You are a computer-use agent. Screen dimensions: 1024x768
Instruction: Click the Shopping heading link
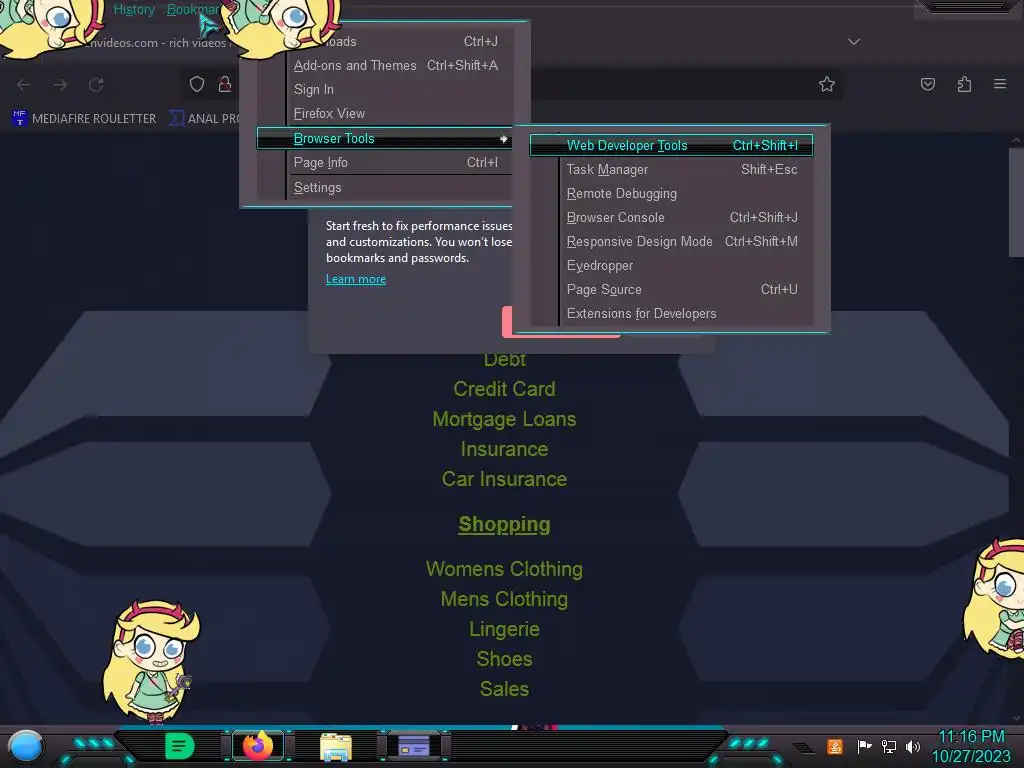click(x=504, y=524)
